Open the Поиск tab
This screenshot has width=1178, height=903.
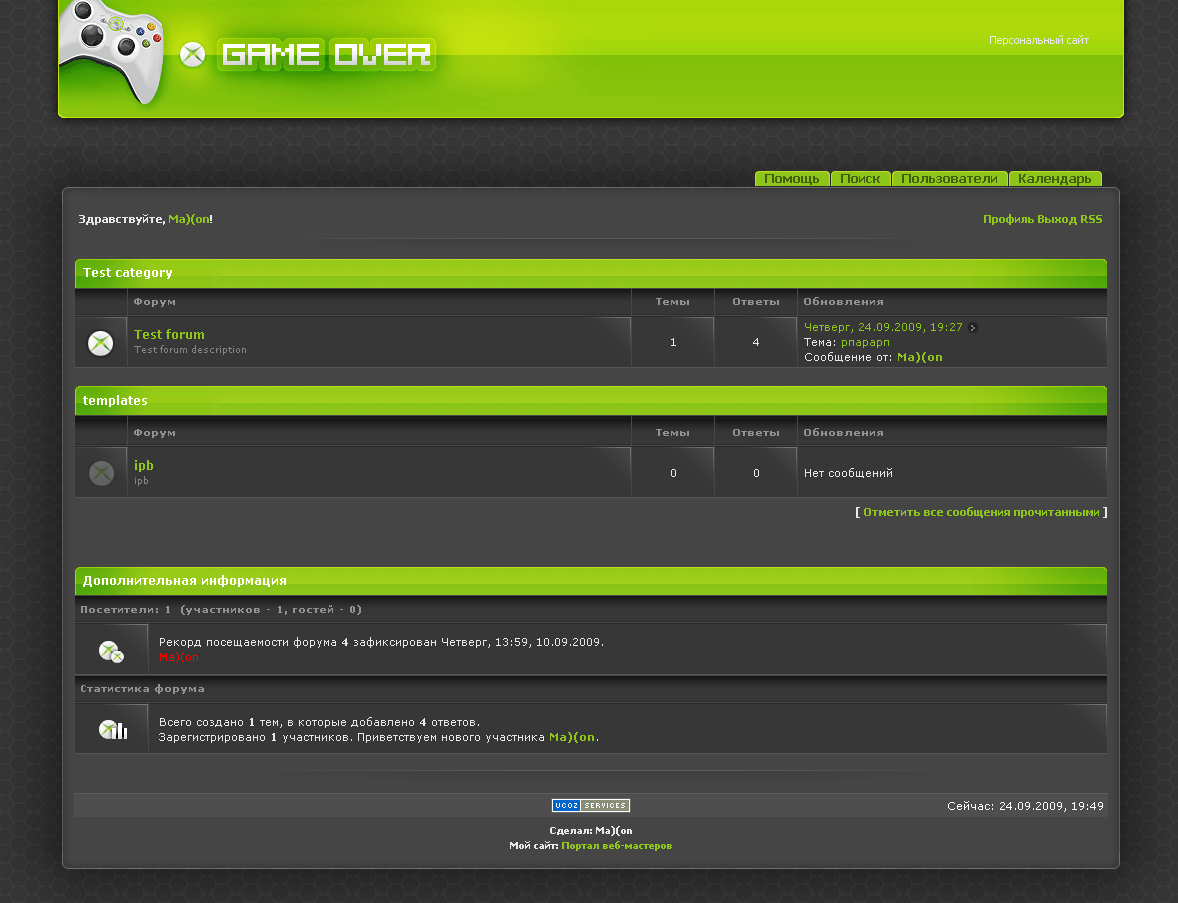[x=860, y=179]
